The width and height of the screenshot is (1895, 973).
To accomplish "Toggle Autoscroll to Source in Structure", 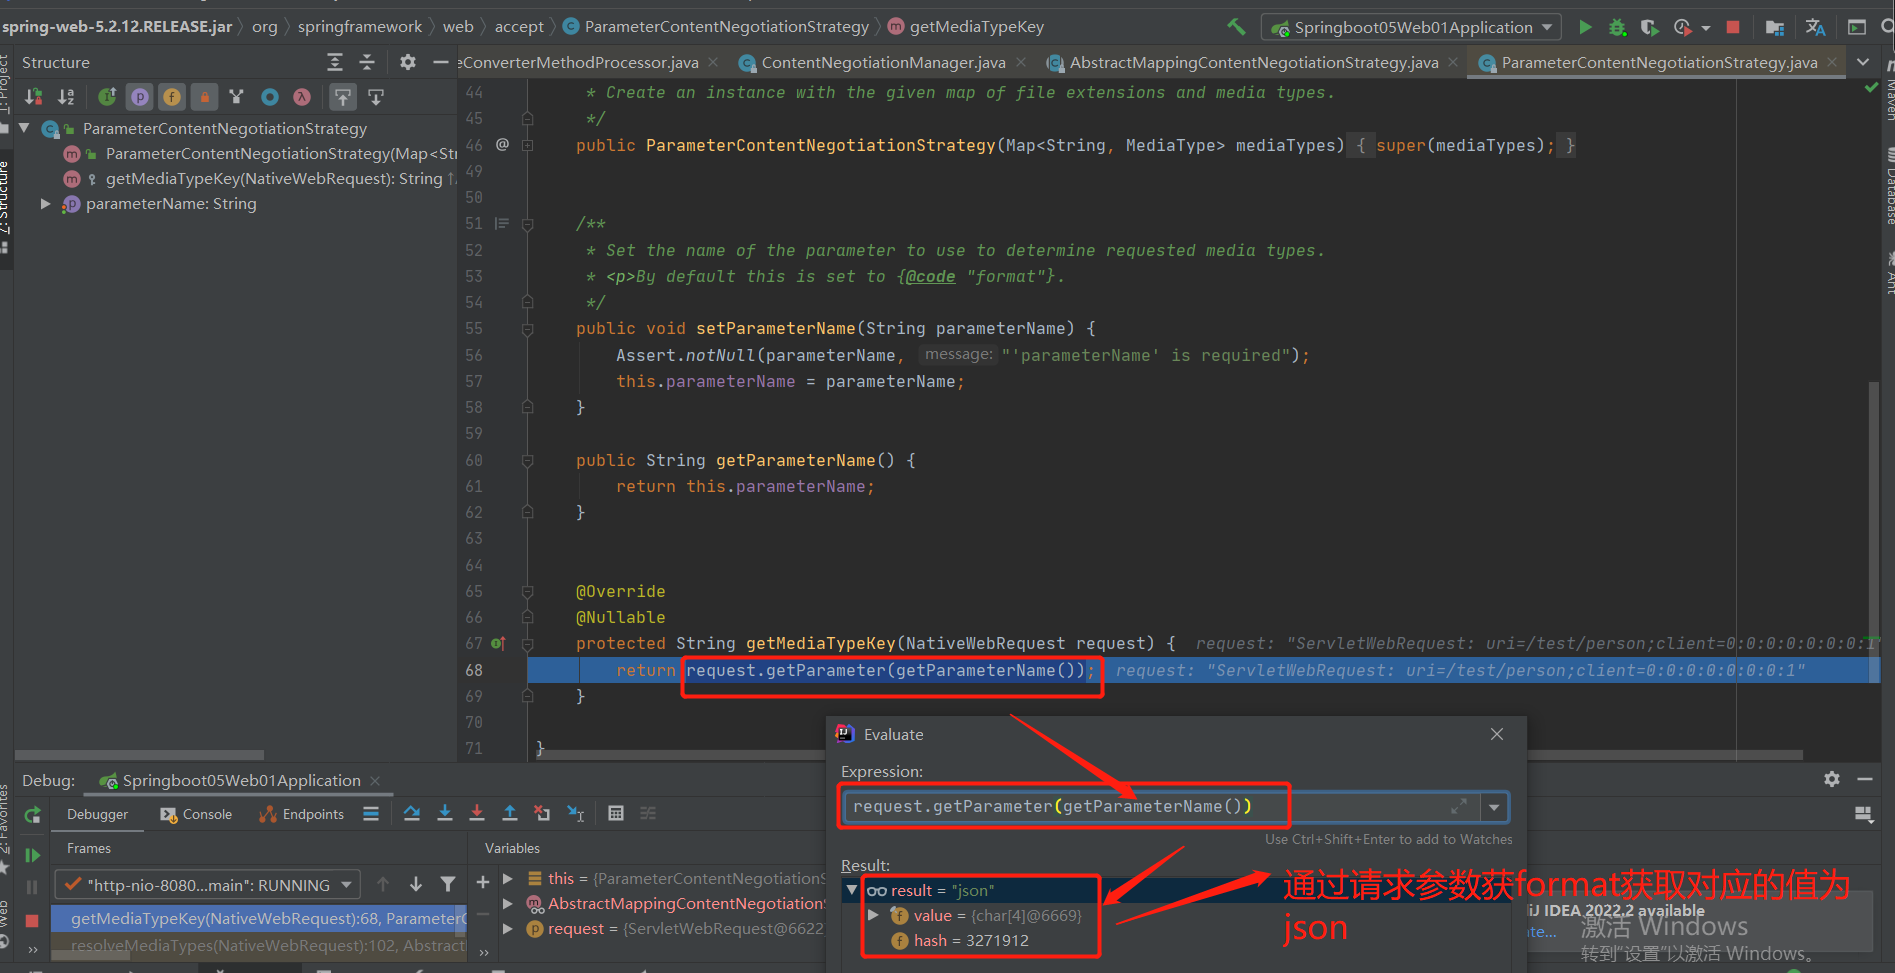I will click(343, 97).
